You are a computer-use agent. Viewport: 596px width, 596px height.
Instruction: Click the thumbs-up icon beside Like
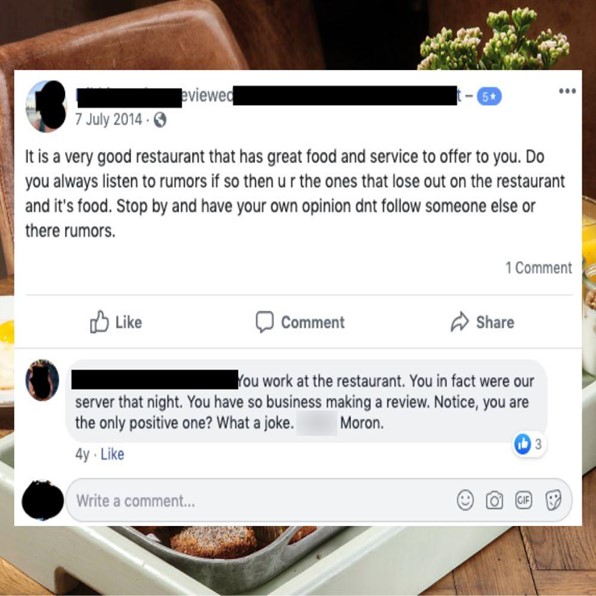pos(99,322)
